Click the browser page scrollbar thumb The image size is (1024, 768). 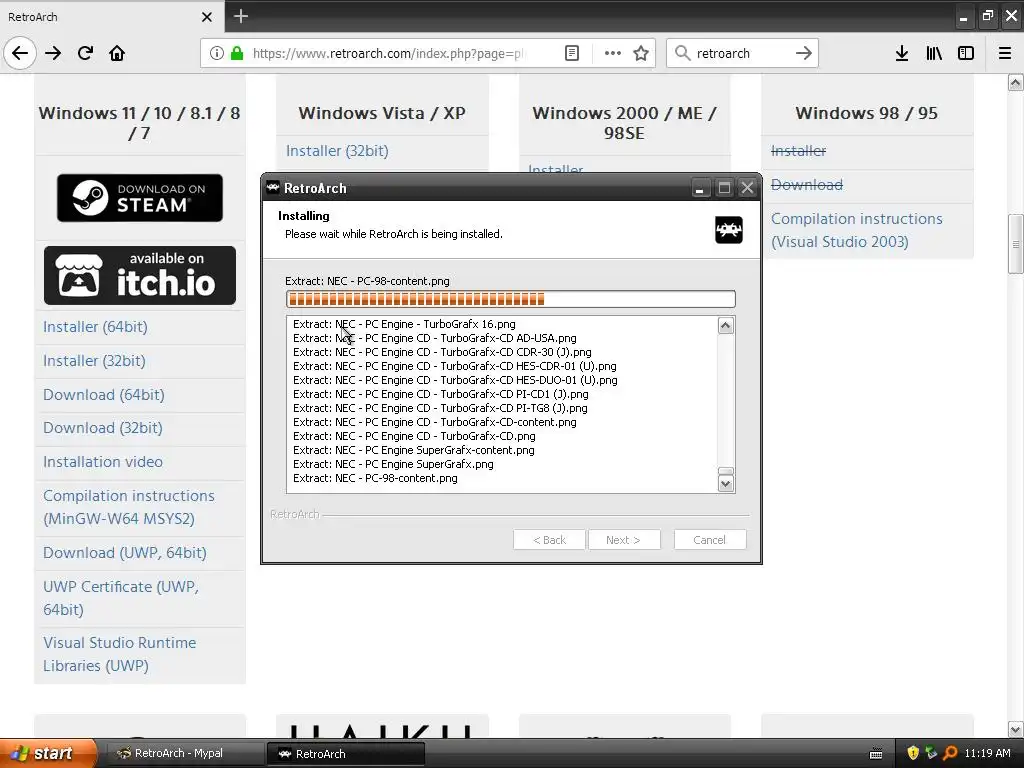tap(1015, 244)
